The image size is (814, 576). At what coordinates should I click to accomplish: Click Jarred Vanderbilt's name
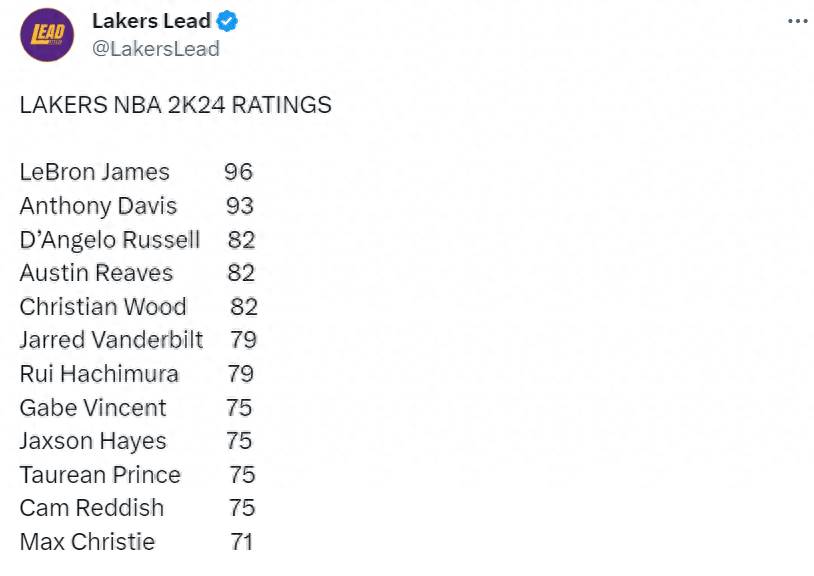point(111,340)
